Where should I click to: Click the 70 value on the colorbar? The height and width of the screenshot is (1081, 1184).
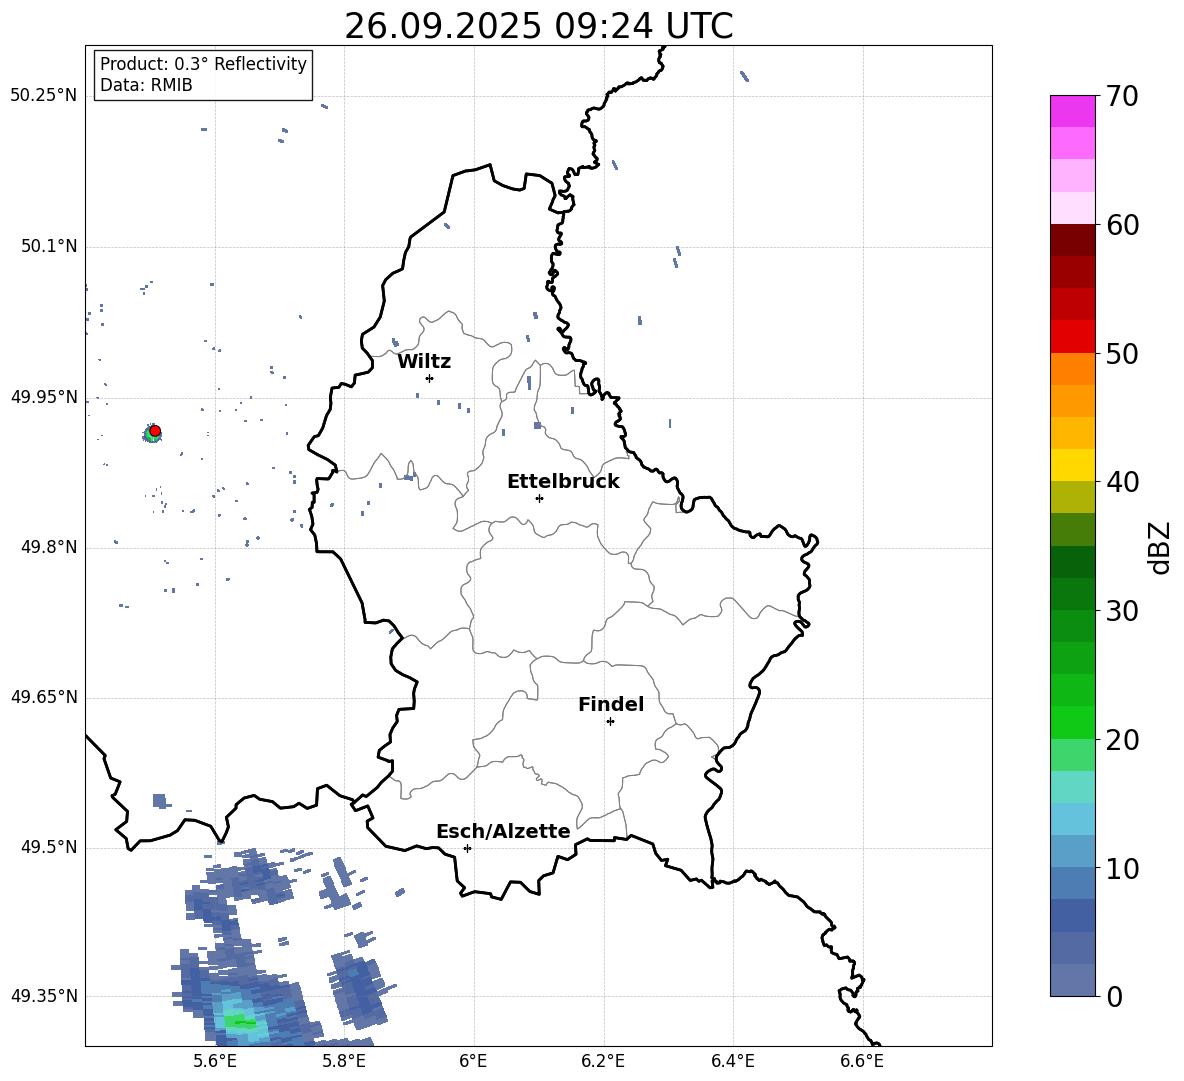pos(1121,96)
